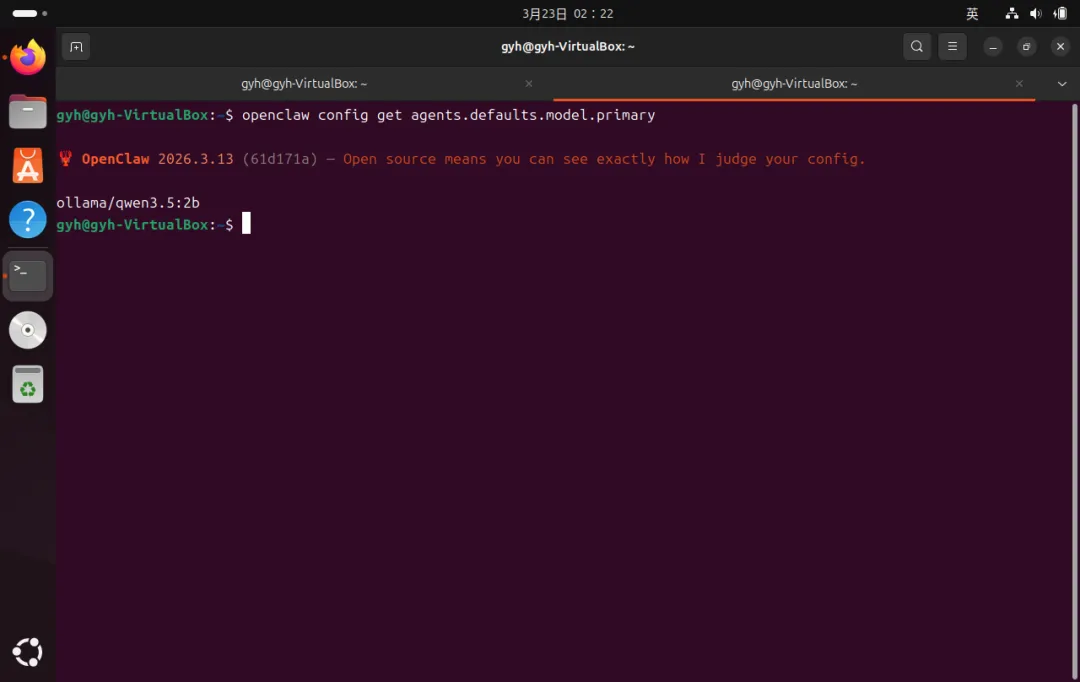Open the battery power indicator

(1060, 13)
